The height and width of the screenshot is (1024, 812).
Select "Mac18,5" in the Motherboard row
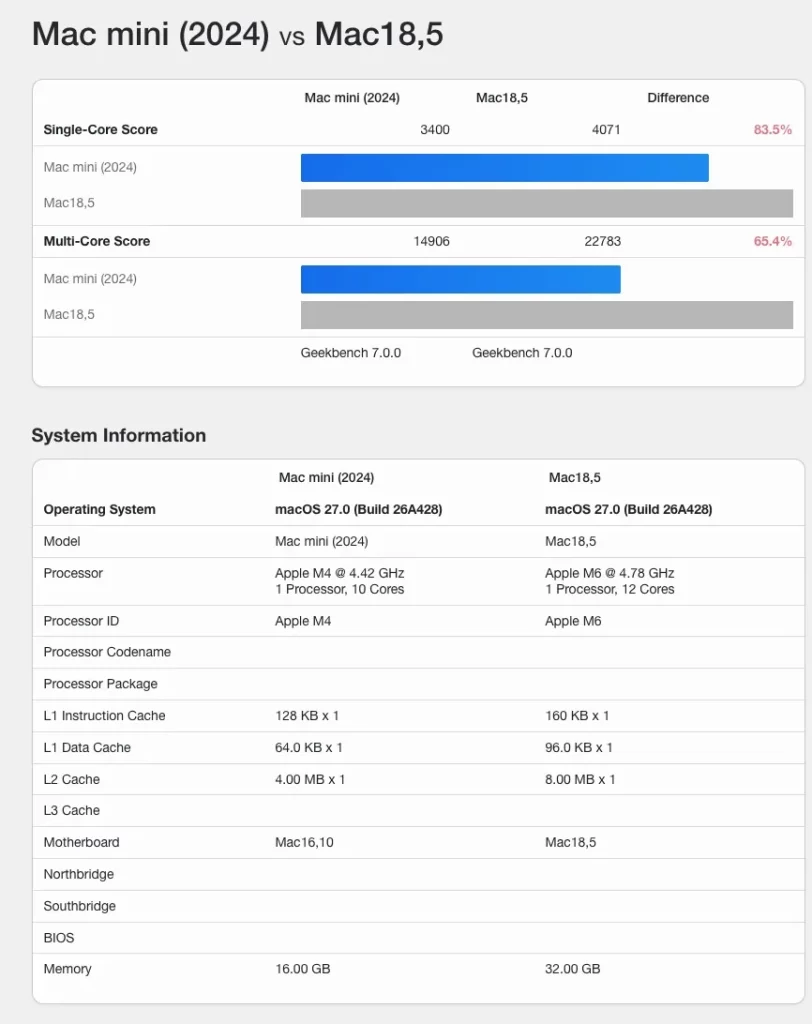[x=570, y=842]
